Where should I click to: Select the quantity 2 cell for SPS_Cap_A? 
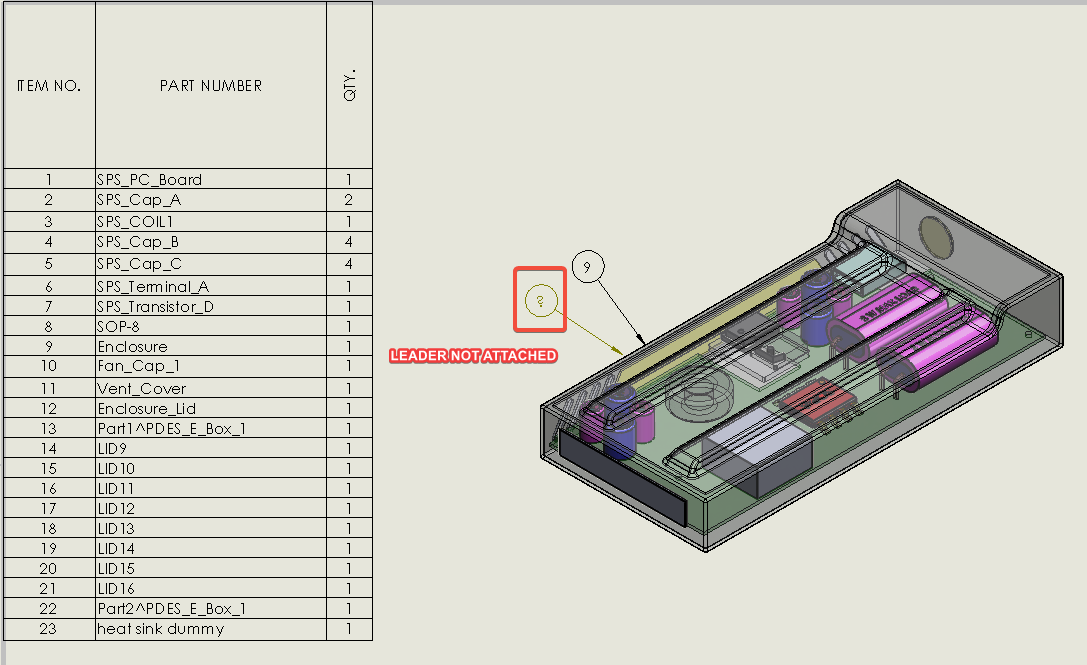[x=349, y=200]
